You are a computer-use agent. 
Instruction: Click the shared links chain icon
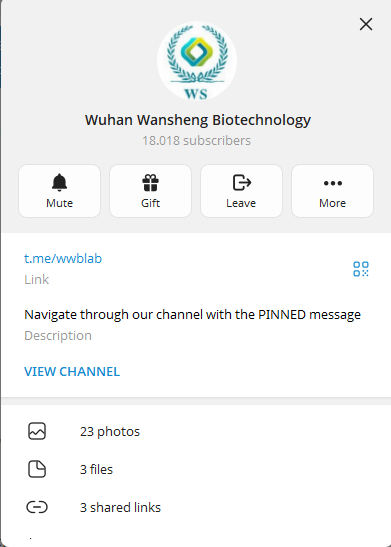(37, 507)
